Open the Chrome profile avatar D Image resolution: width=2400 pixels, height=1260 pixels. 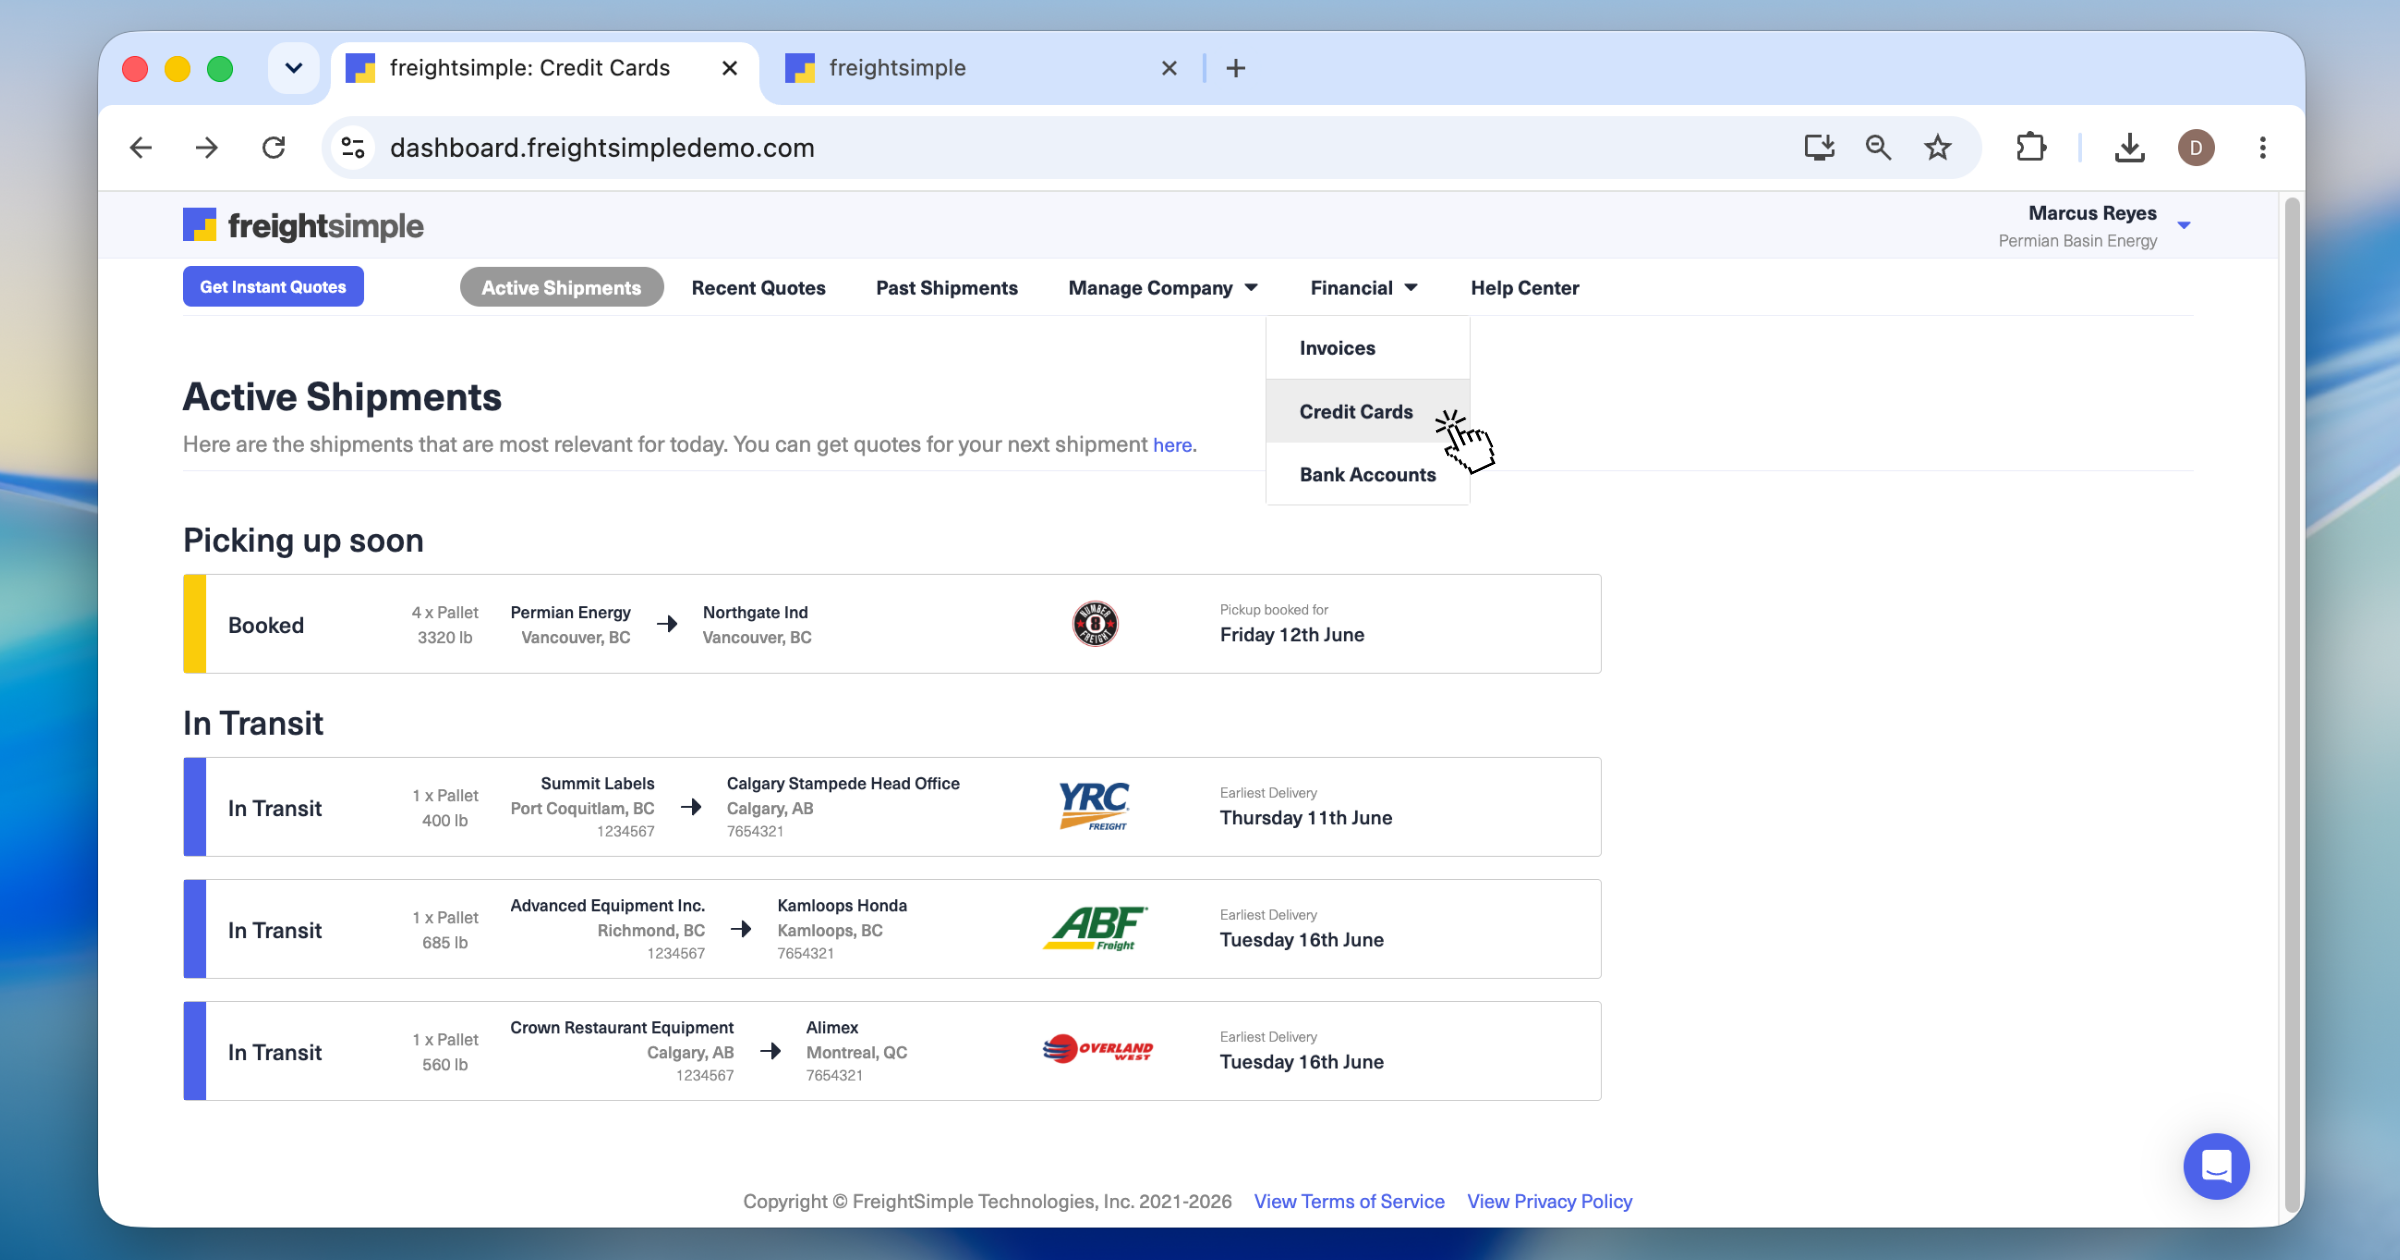point(2196,148)
